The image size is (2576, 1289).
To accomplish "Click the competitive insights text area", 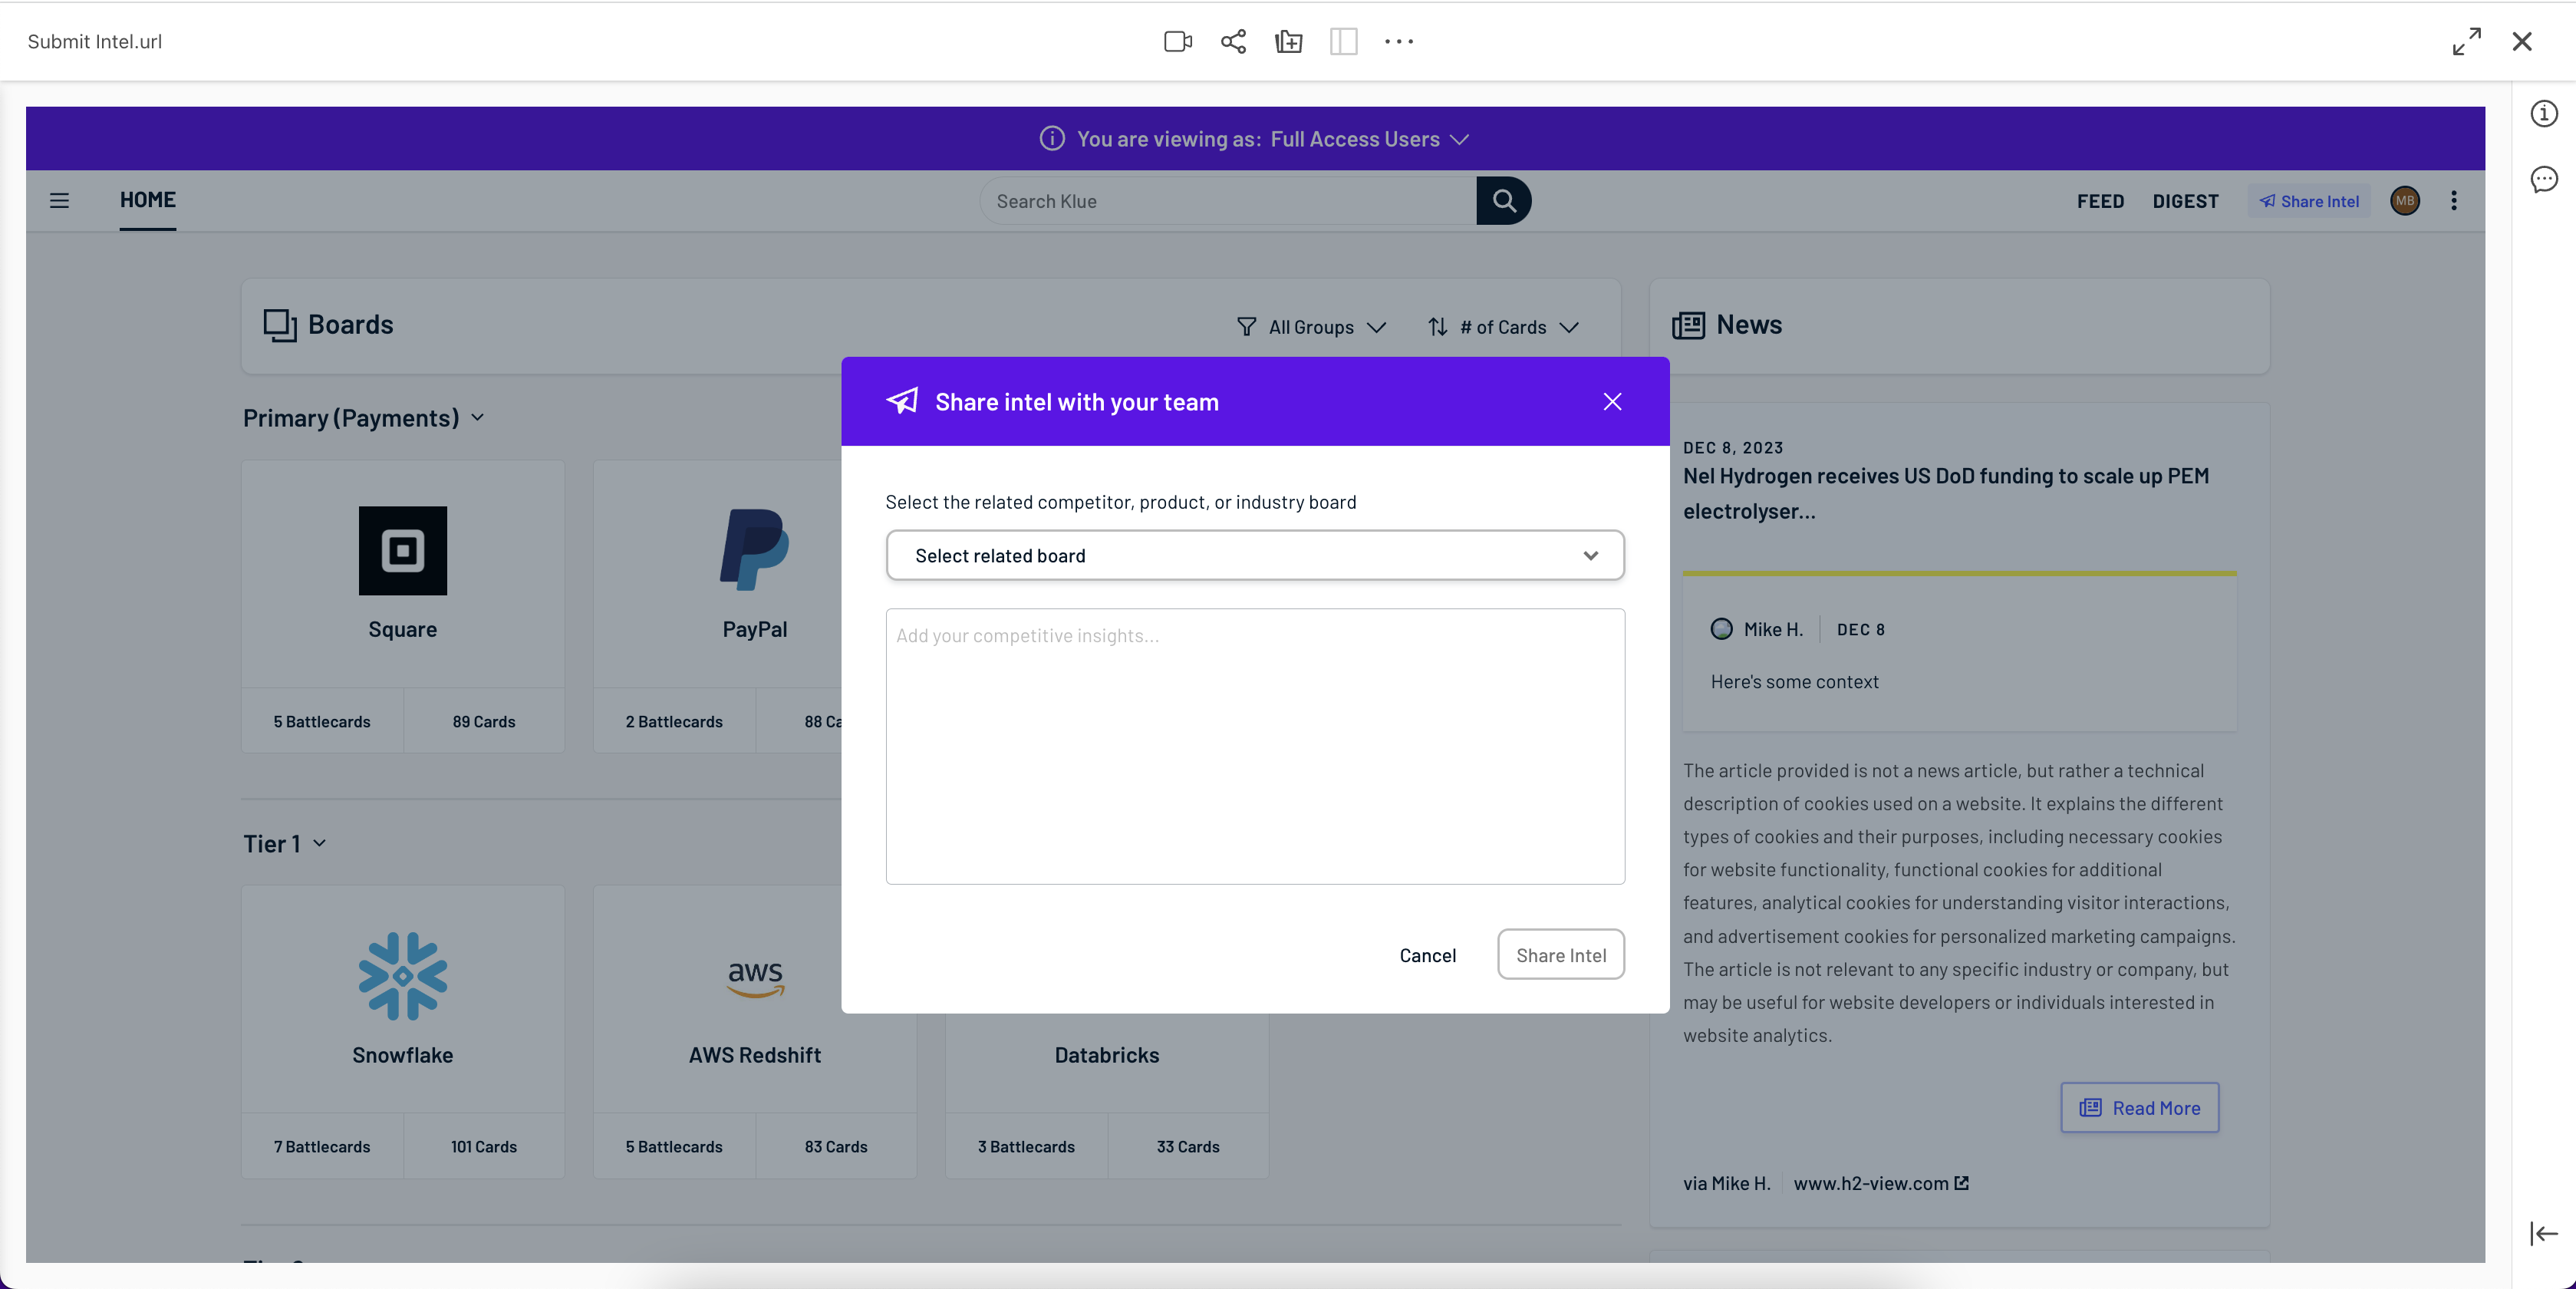I will tap(1254, 746).
